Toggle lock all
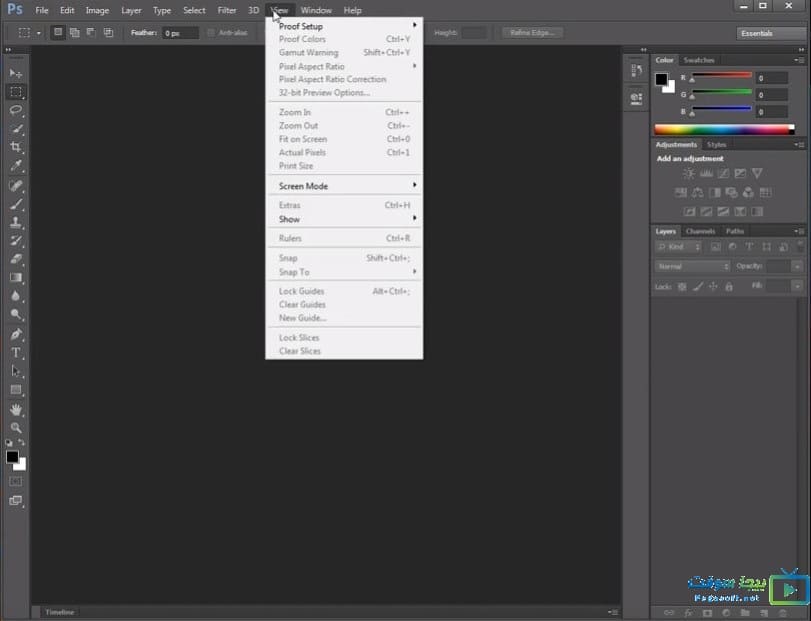811x621 pixels. click(x=729, y=286)
